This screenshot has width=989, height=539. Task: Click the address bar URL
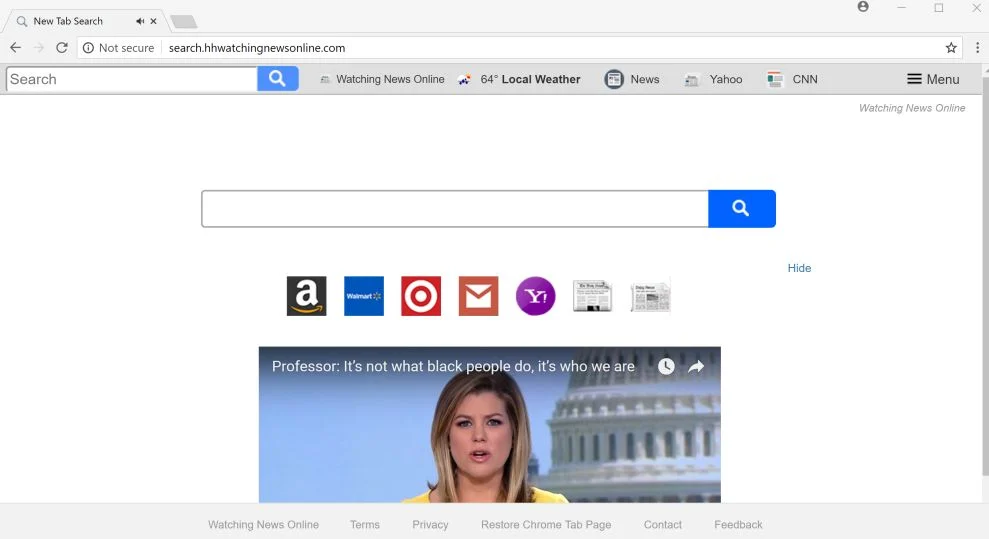[257, 48]
